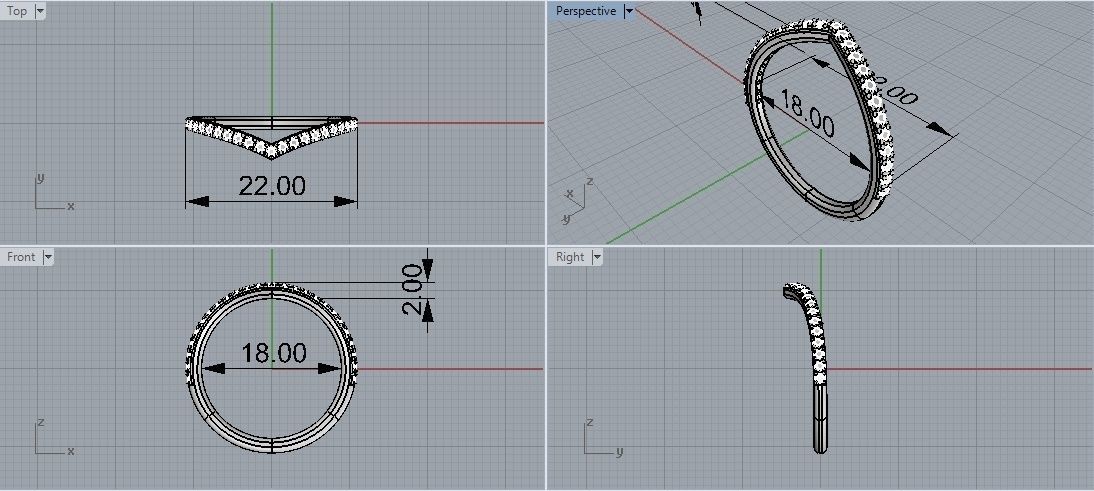The height and width of the screenshot is (491, 1094).
Task: Select the 22.00 dimension in Top view
Action: pos(272,186)
